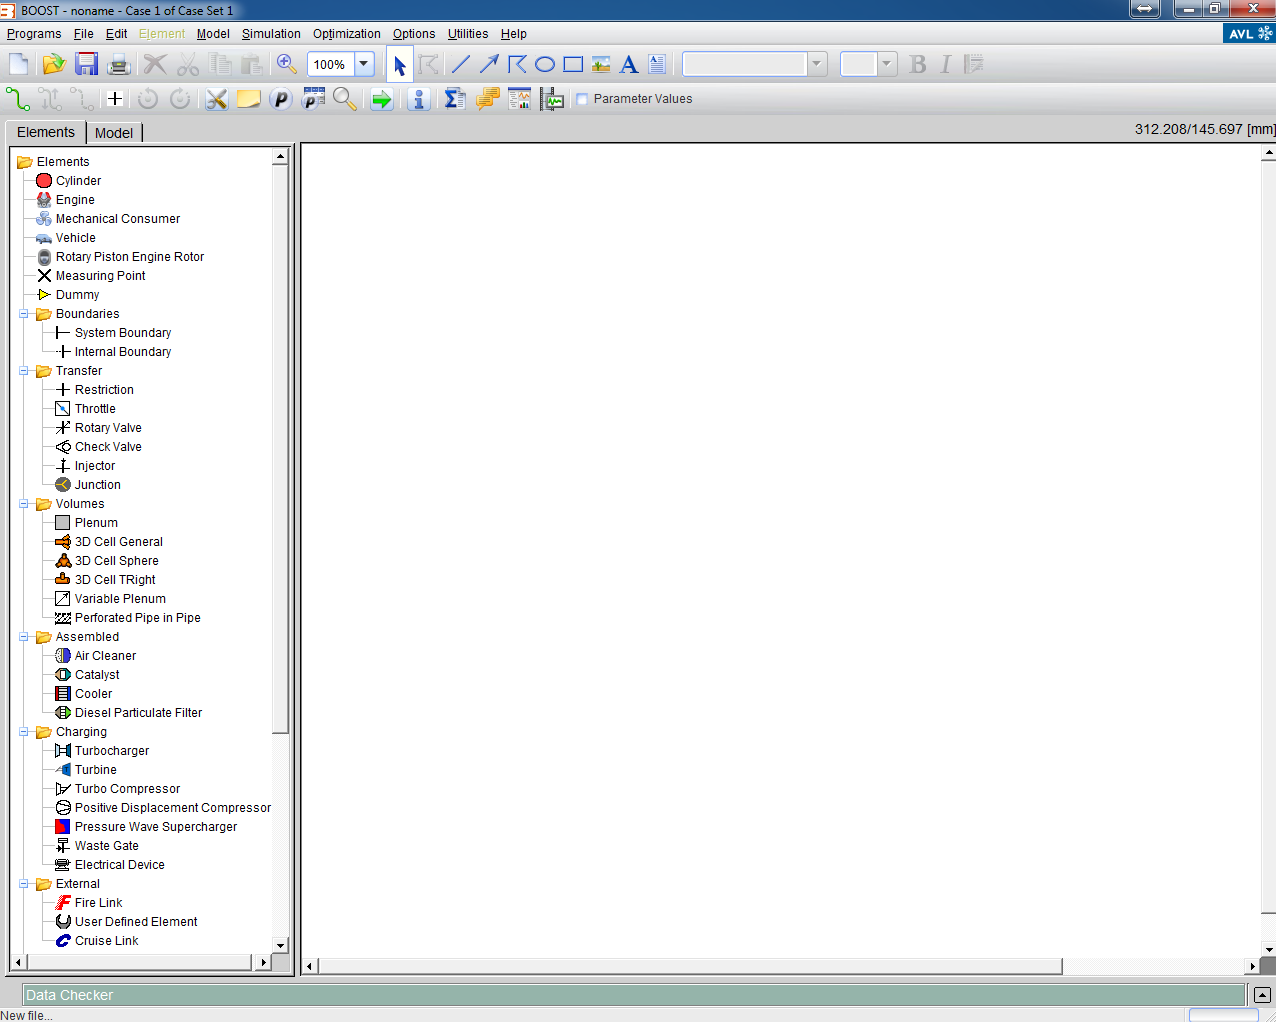Click the zoom 100% input field
The width and height of the screenshot is (1276, 1022).
coord(331,65)
